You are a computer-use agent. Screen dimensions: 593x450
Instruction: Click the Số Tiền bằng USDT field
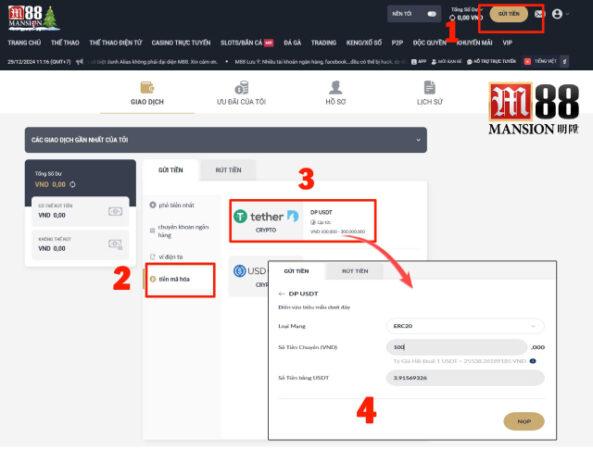[465, 378]
